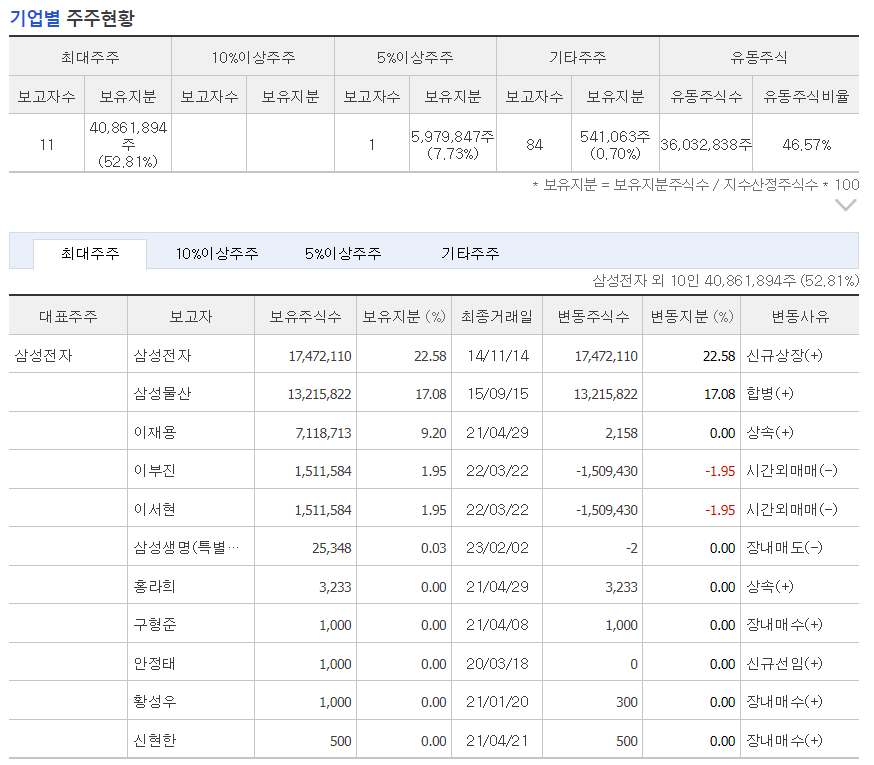This screenshot has width=874, height=765.
Task: Click the 보유지분 formula footnote
Action: (696, 185)
